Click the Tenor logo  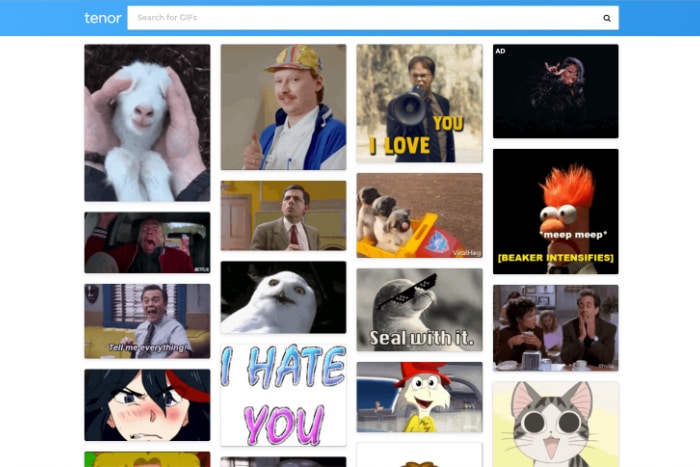102,18
